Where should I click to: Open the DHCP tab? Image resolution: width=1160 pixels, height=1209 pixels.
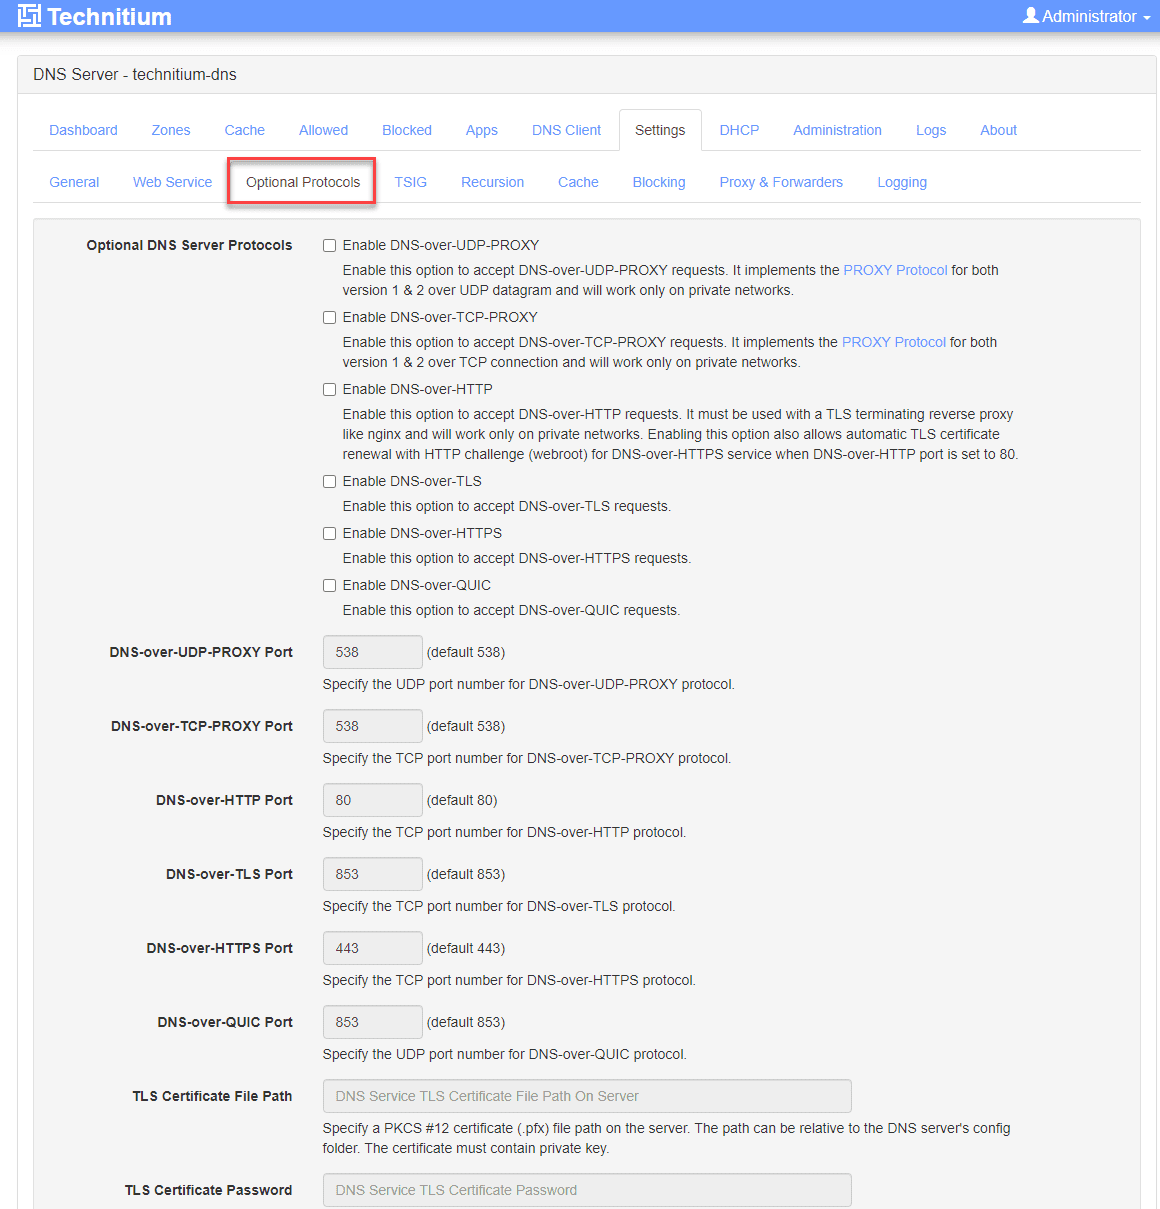[739, 130]
